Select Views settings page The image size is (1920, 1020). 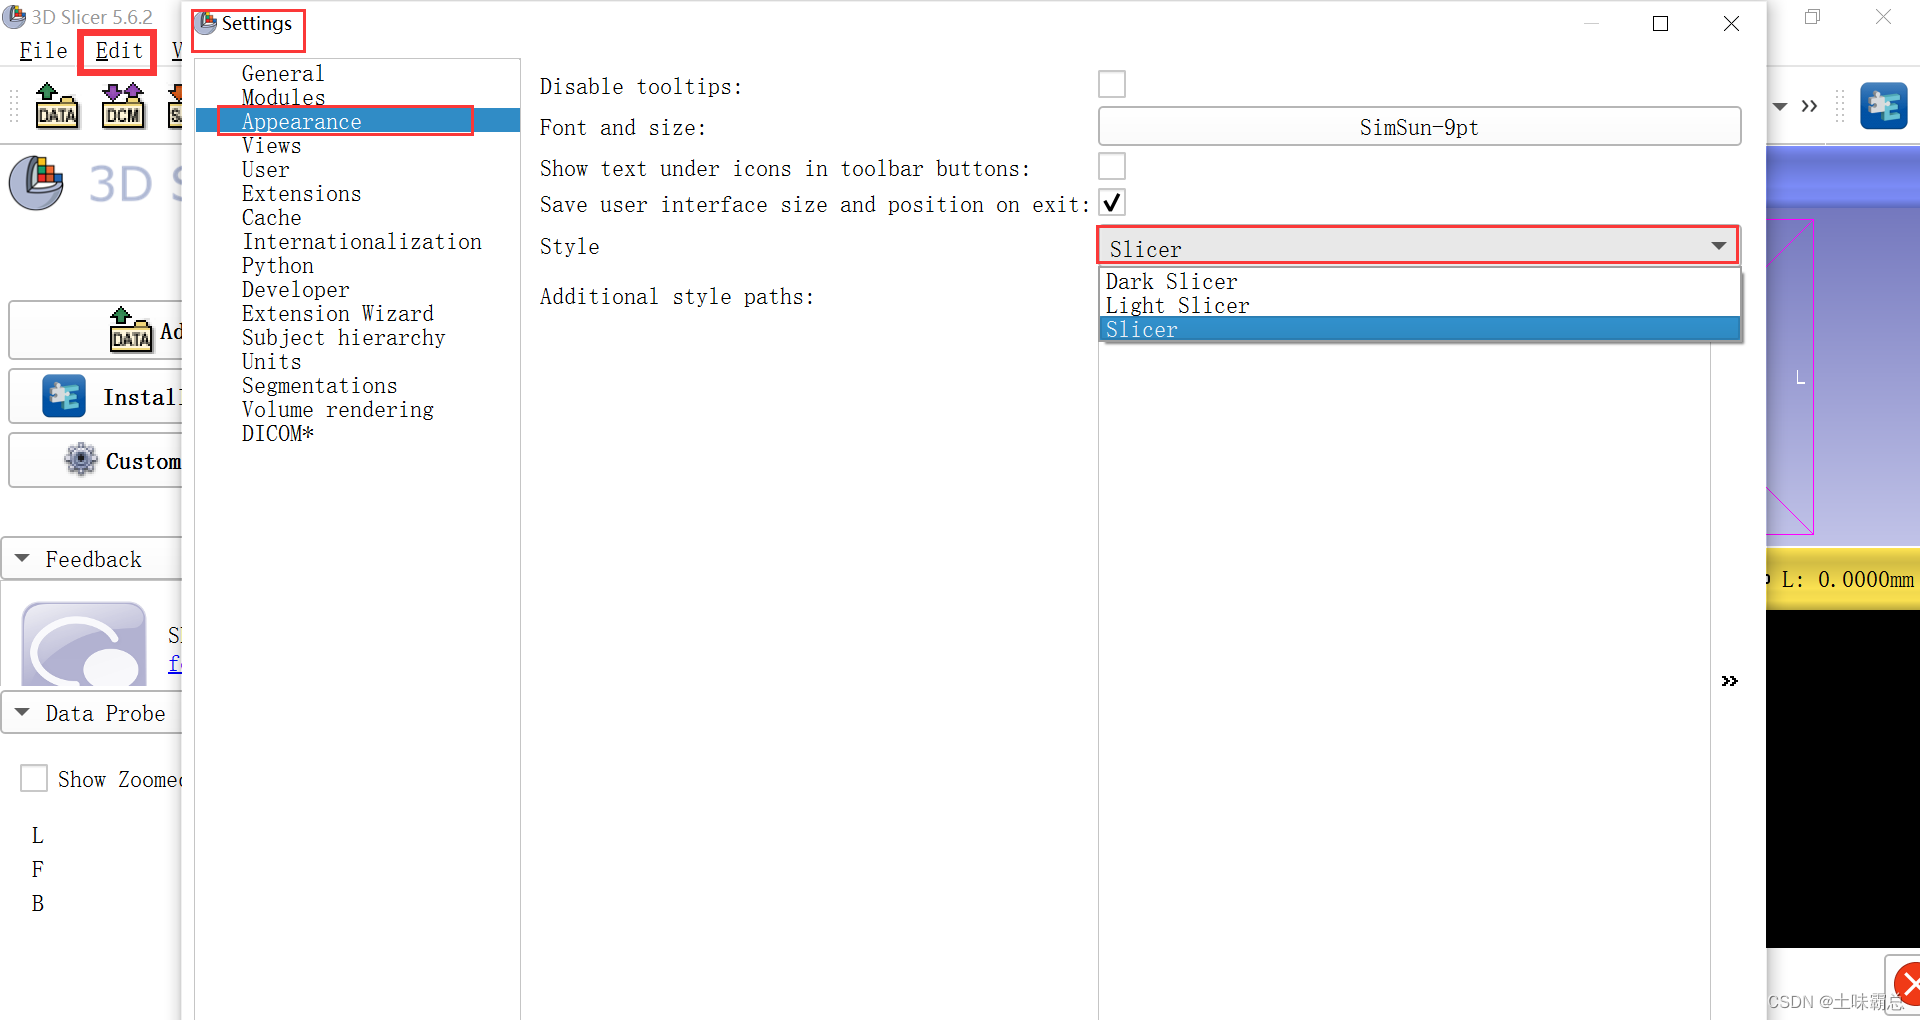[271, 145]
